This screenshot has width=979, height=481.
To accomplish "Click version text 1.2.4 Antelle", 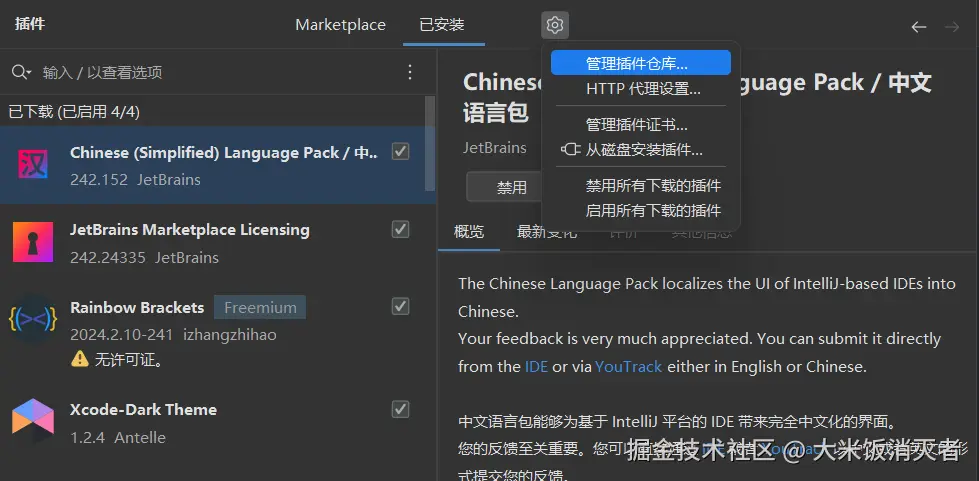I will (118, 437).
